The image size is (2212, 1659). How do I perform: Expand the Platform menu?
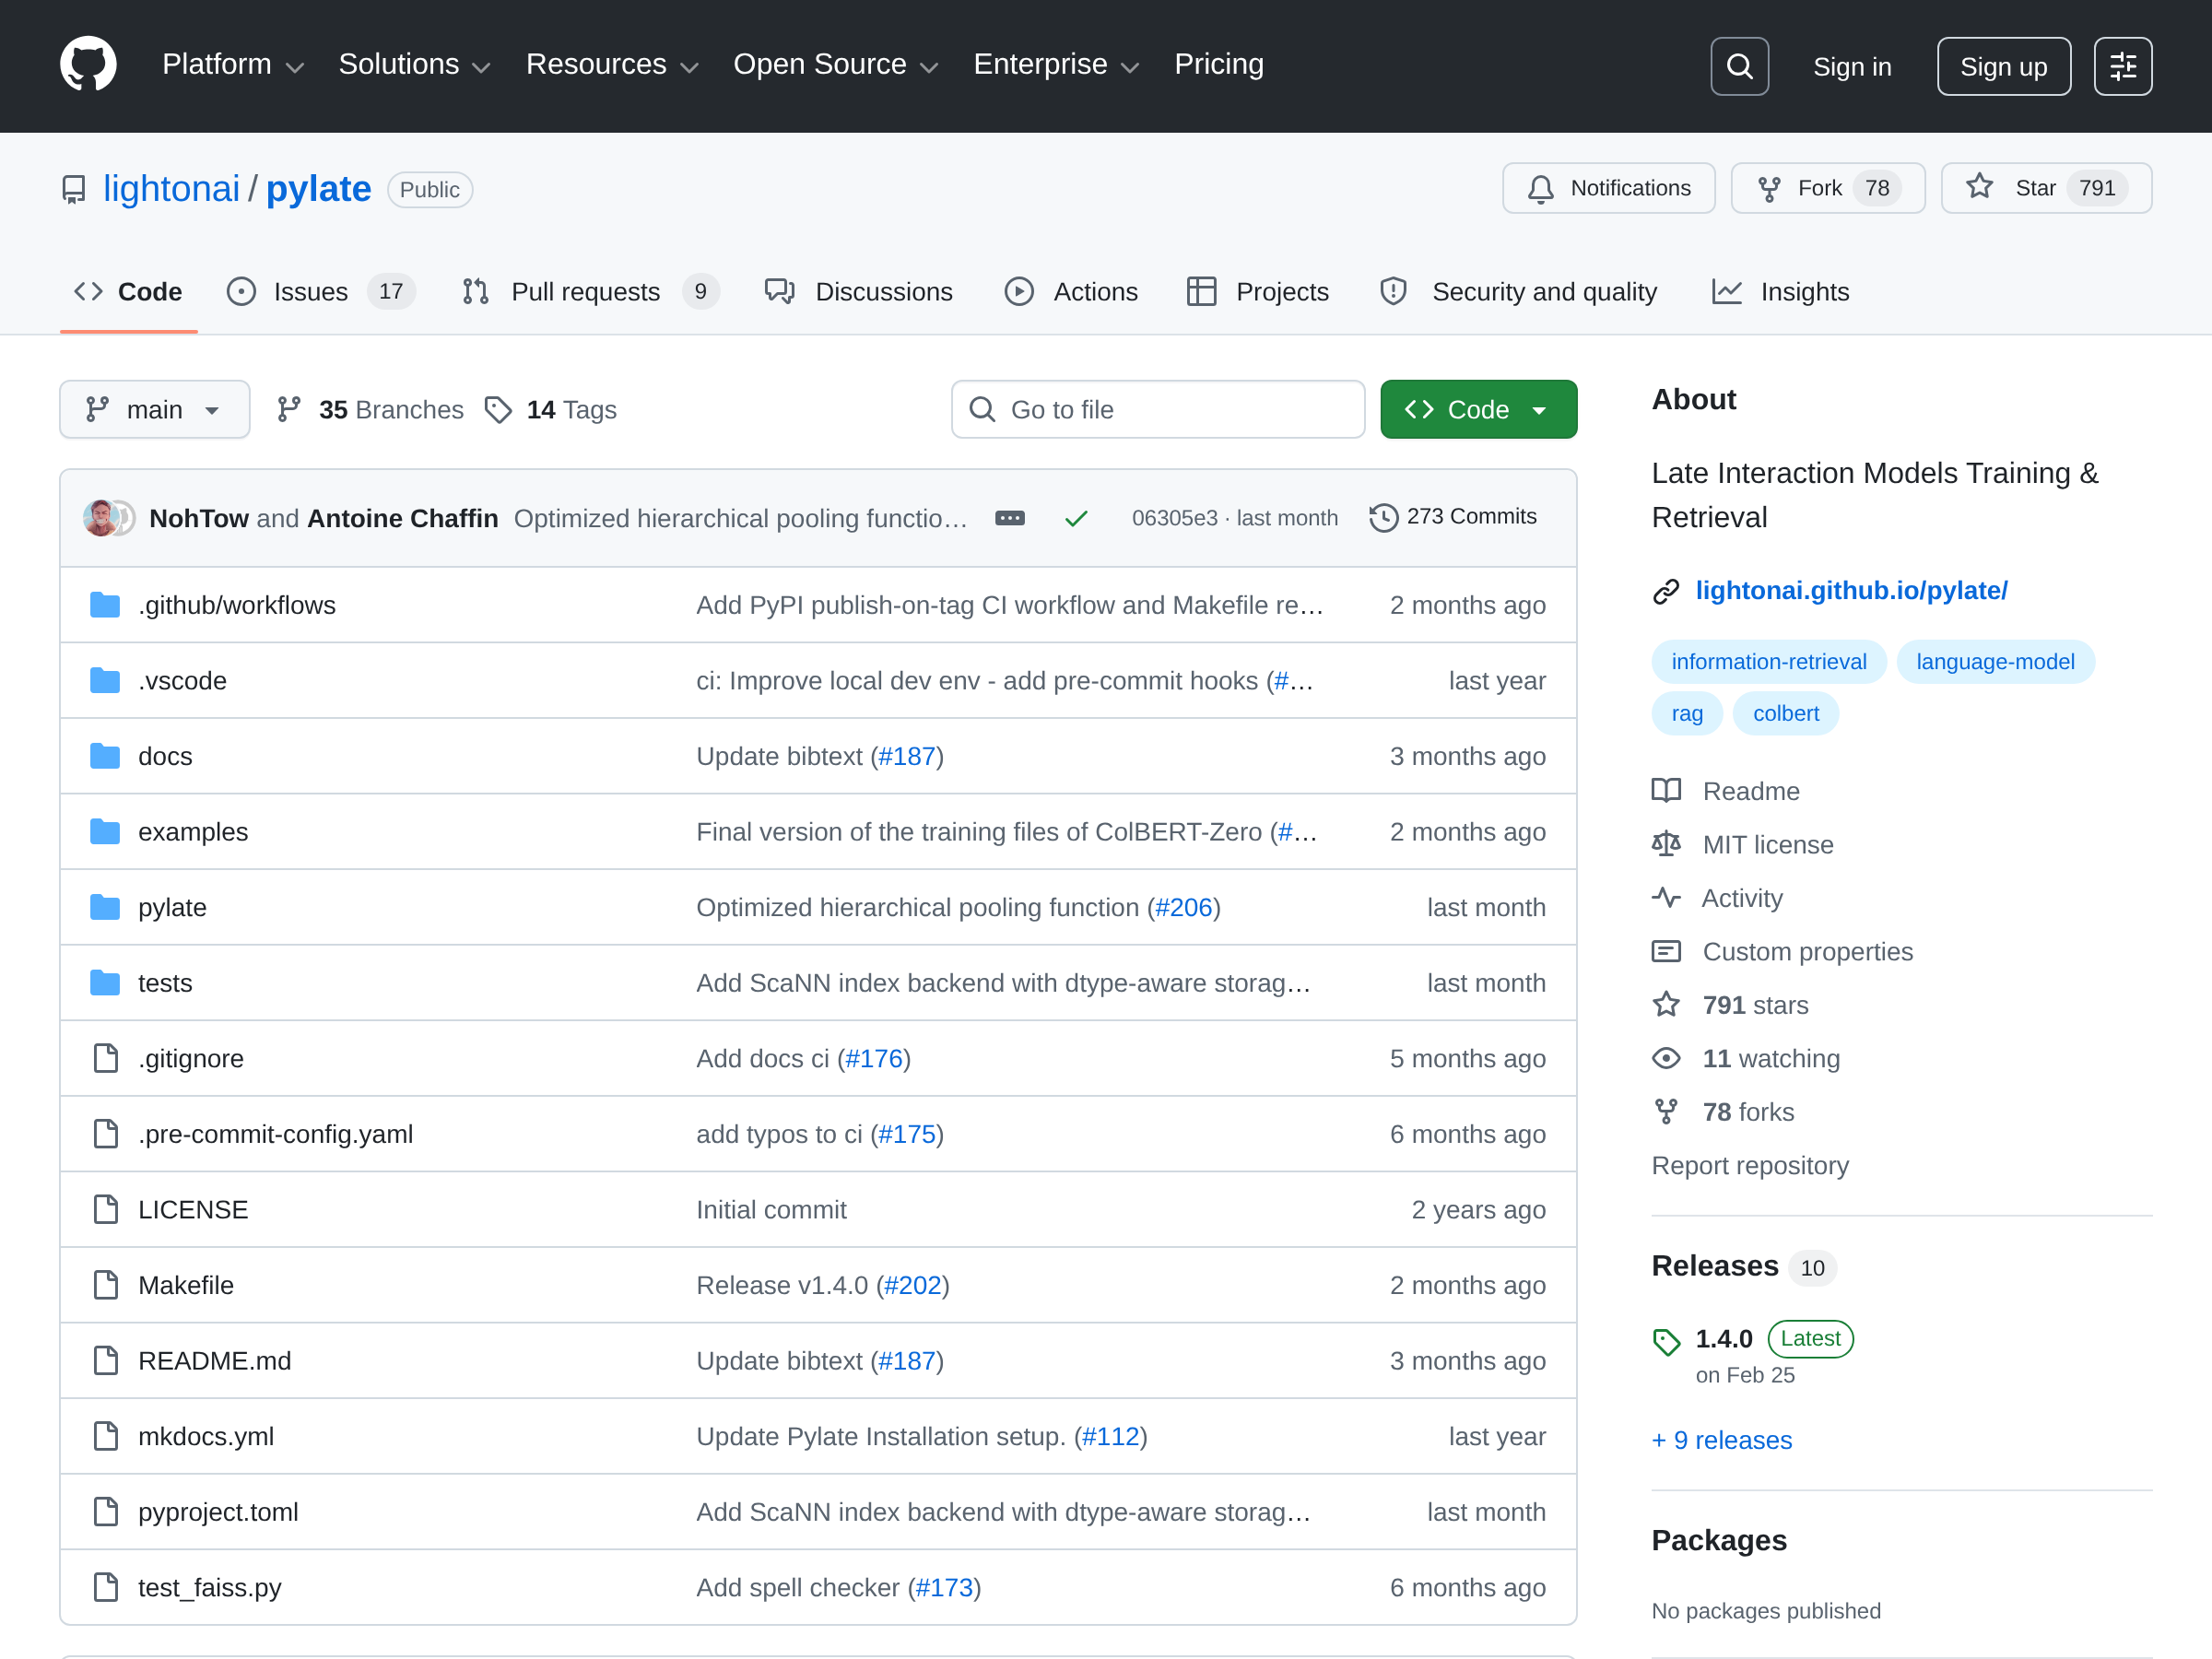pyautogui.click(x=232, y=65)
